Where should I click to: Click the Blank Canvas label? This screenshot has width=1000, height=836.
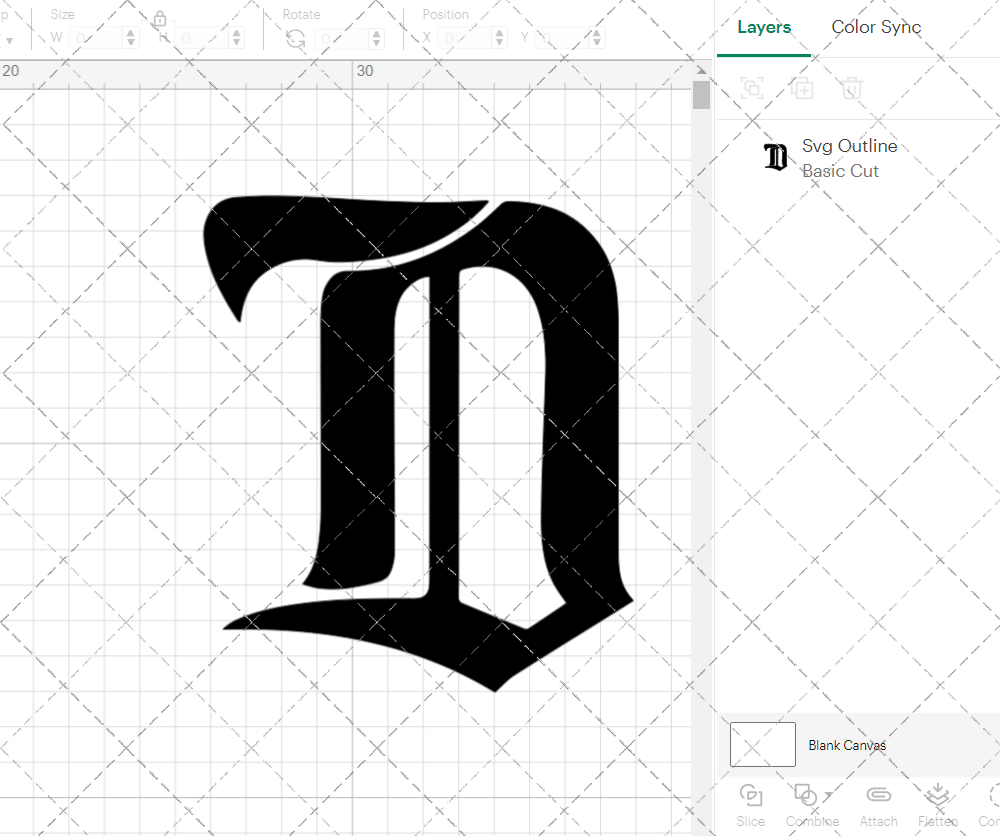click(x=846, y=745)
